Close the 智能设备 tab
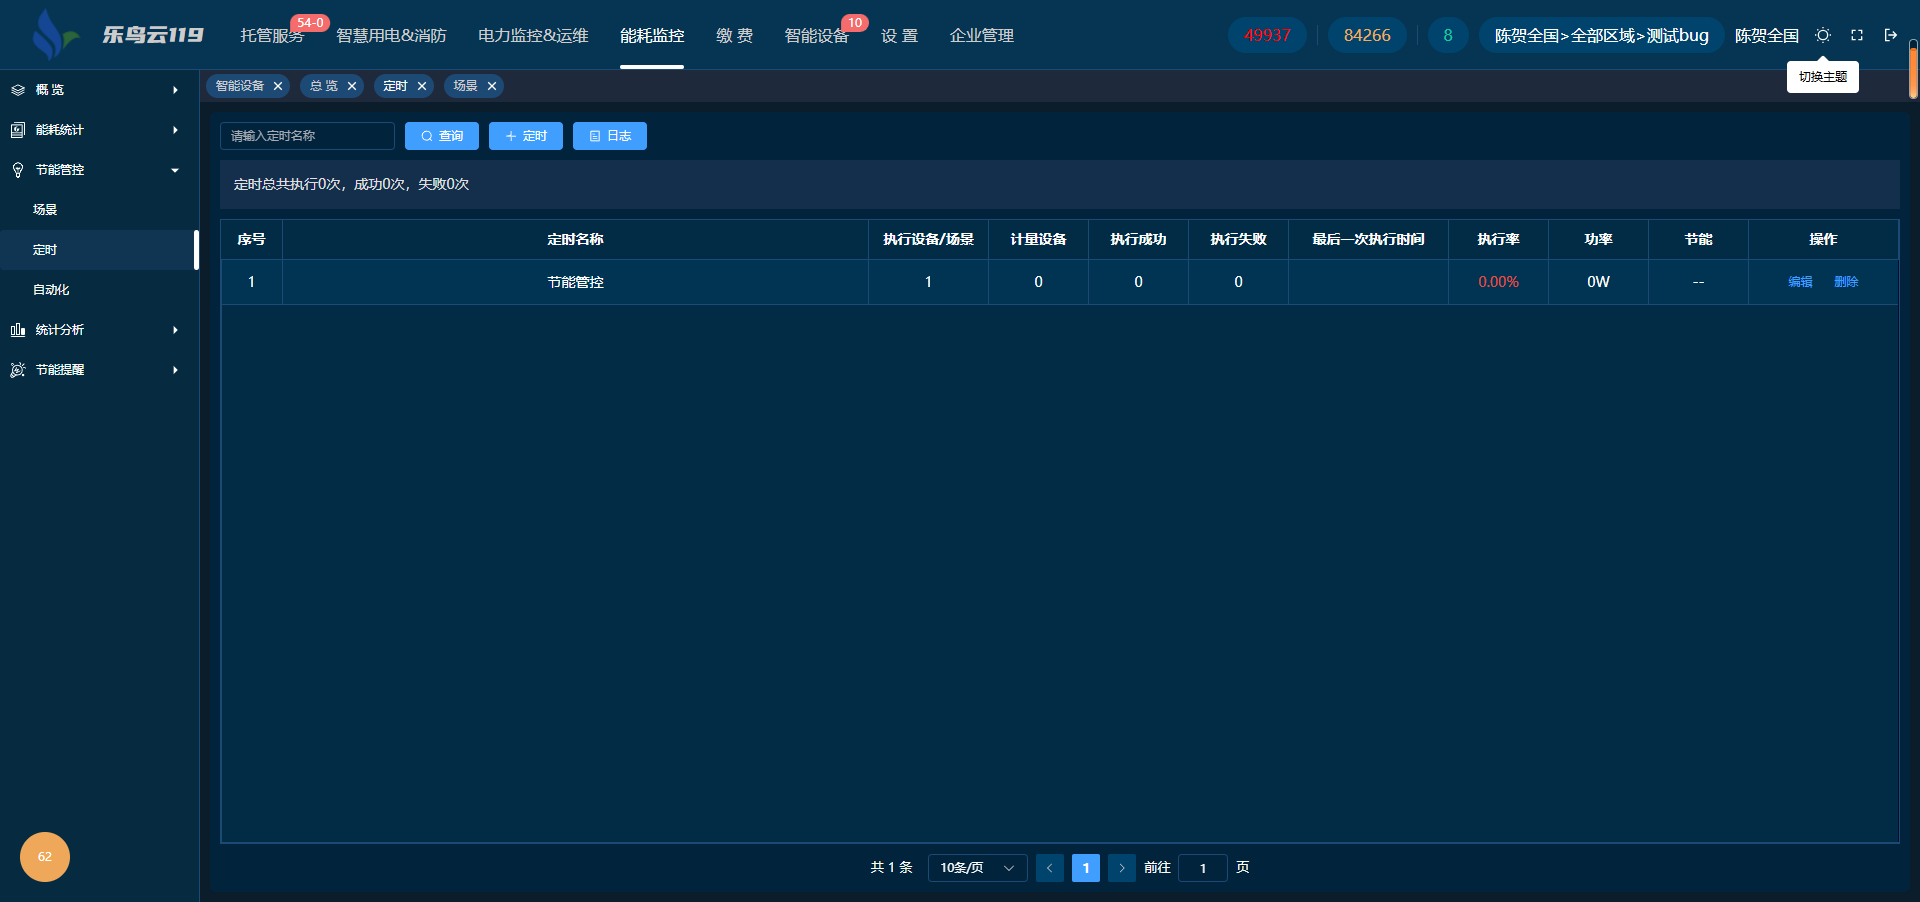 pyautogui.click(x=278, y=86)
